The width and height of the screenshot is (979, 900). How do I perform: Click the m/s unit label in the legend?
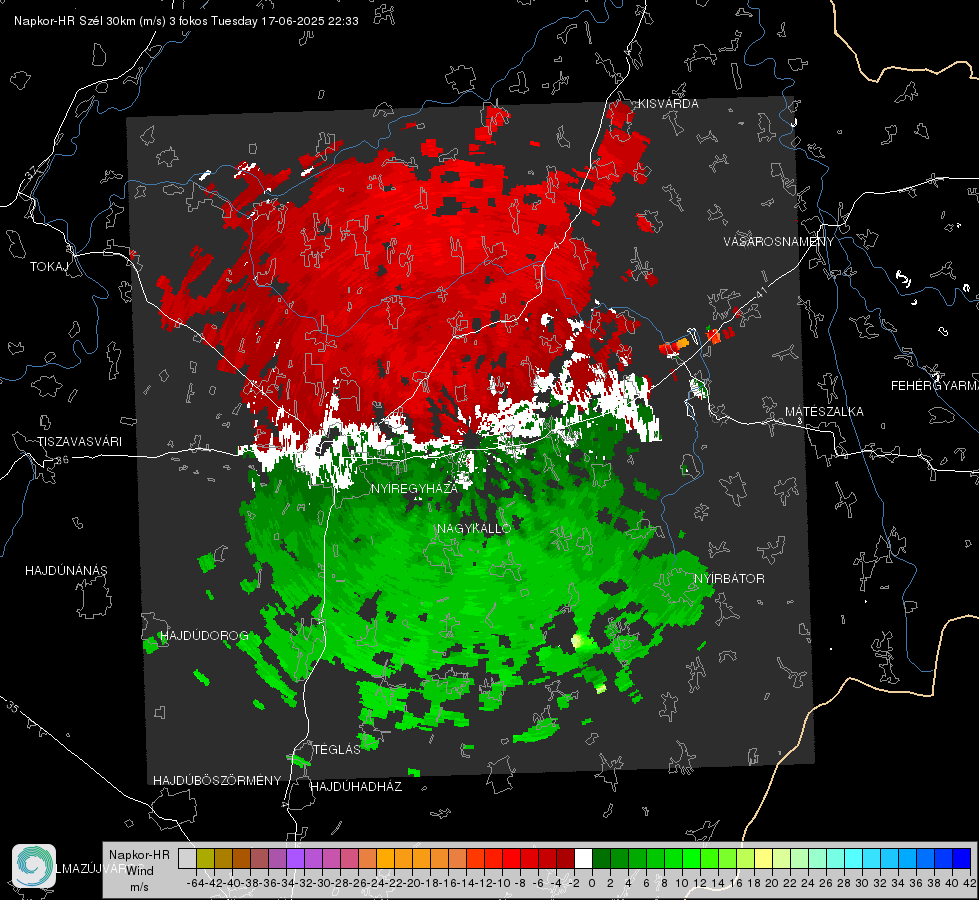139,887
